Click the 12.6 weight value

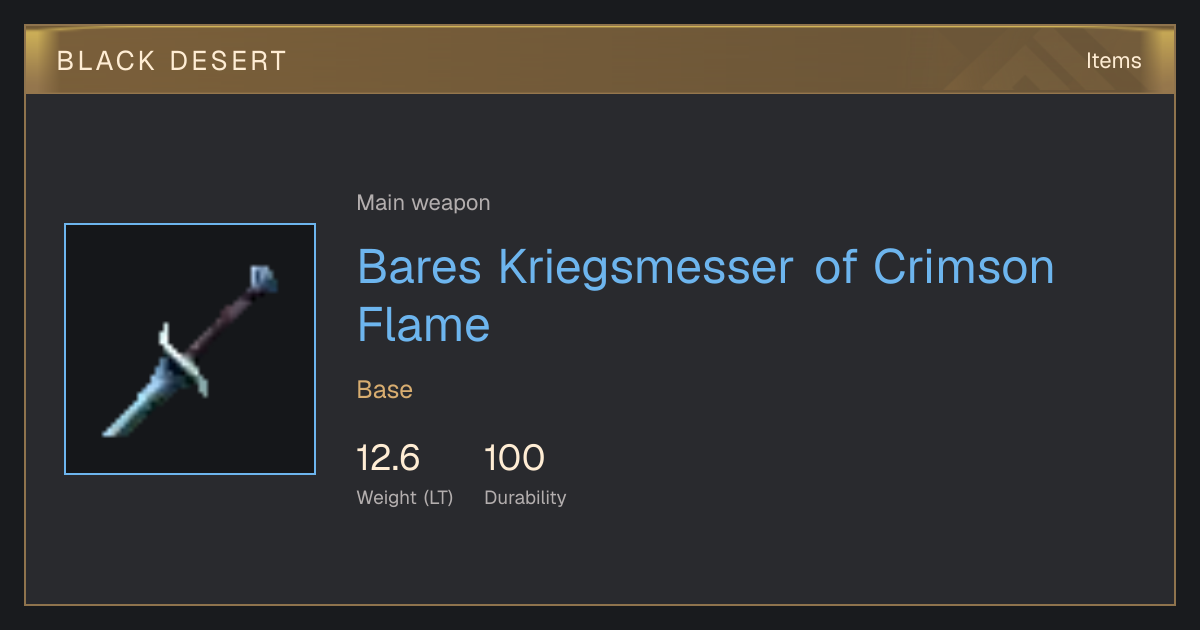[x=388, y=458]
